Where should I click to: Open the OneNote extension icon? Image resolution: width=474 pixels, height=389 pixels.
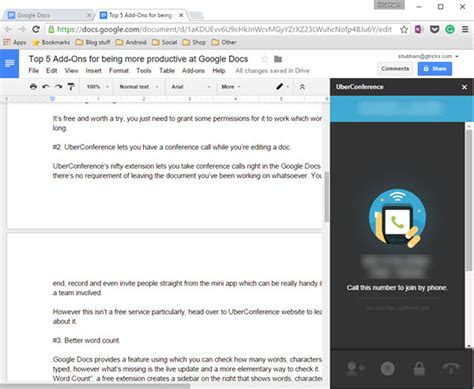coord(419,29)
